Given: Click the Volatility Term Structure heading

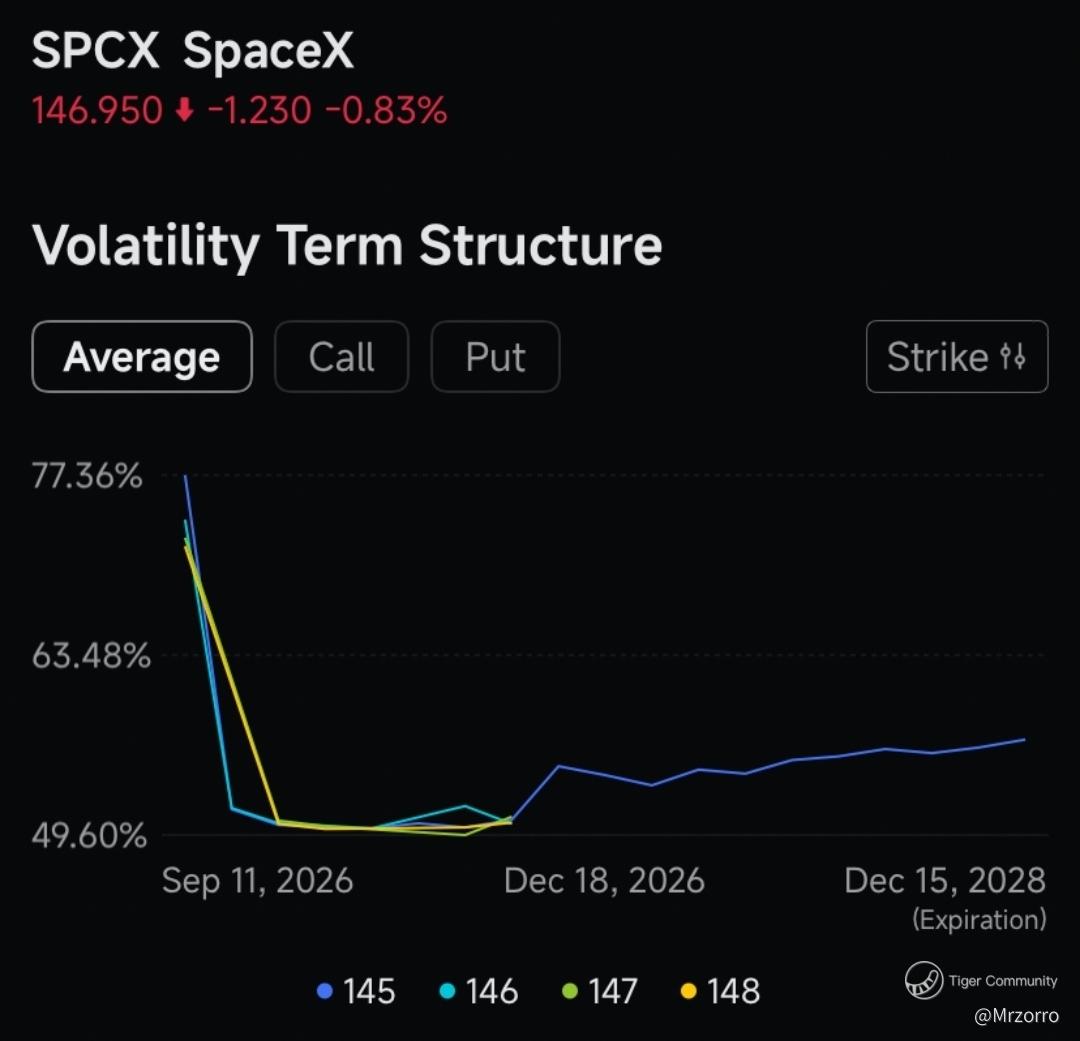Looking at the screenshot, I should coord(347,246).
